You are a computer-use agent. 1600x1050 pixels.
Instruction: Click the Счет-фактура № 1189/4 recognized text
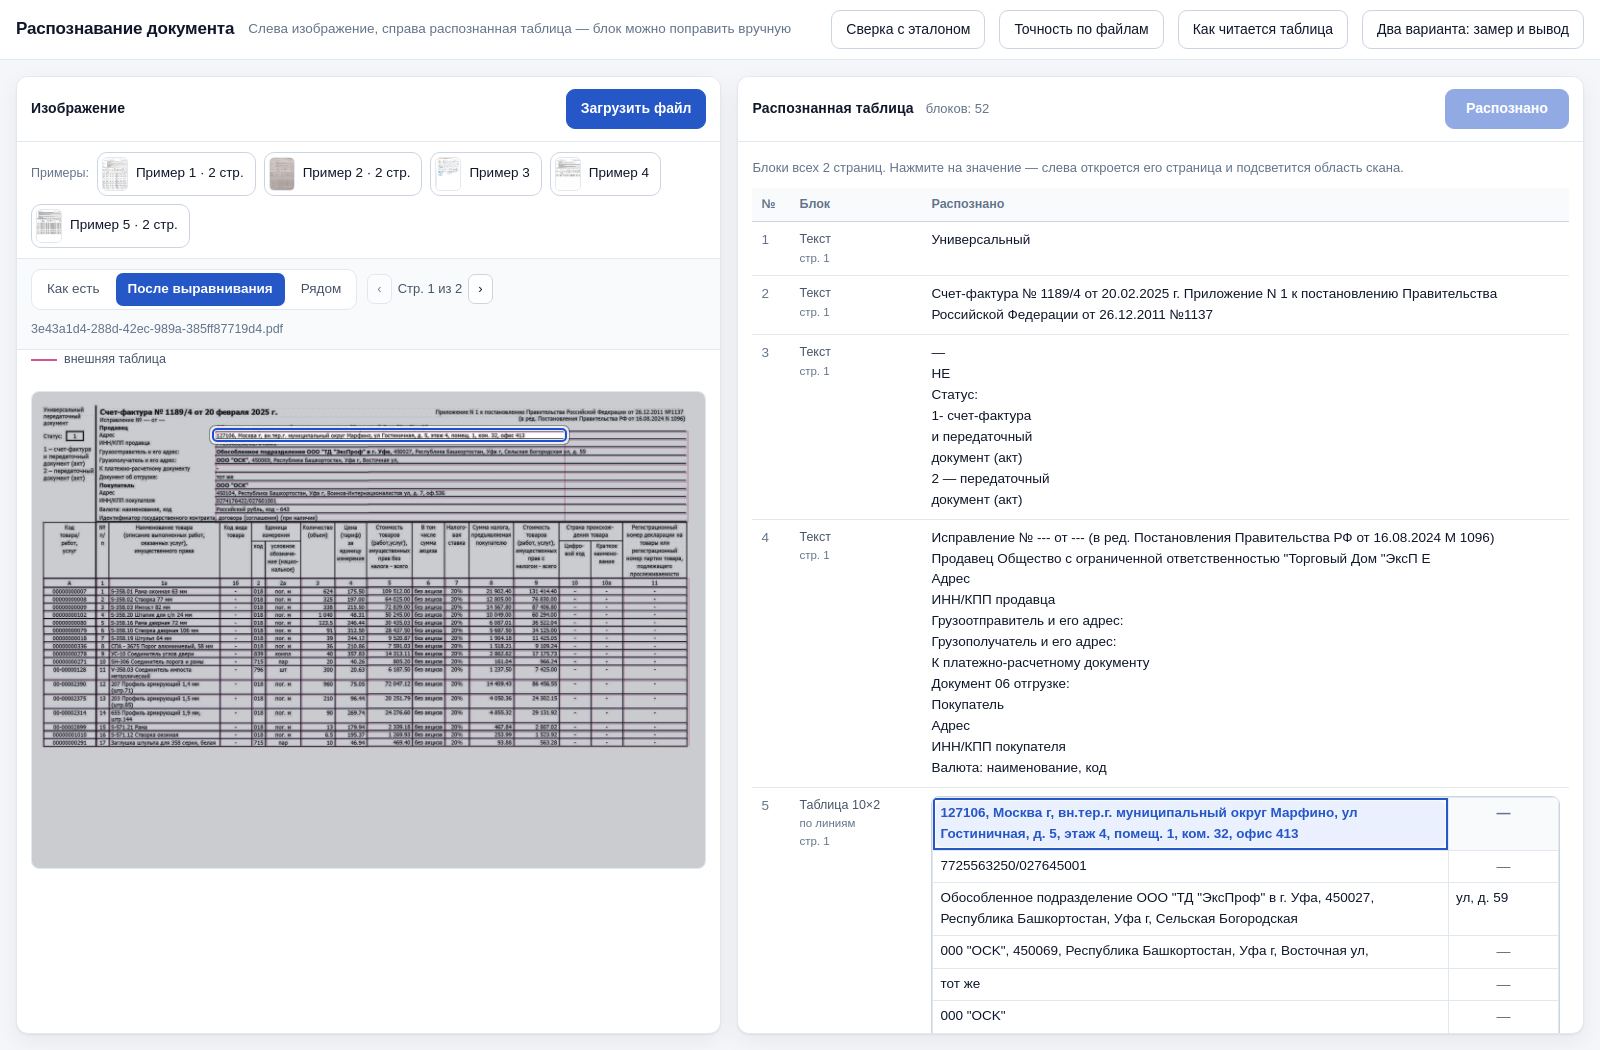pos(1214,304)
